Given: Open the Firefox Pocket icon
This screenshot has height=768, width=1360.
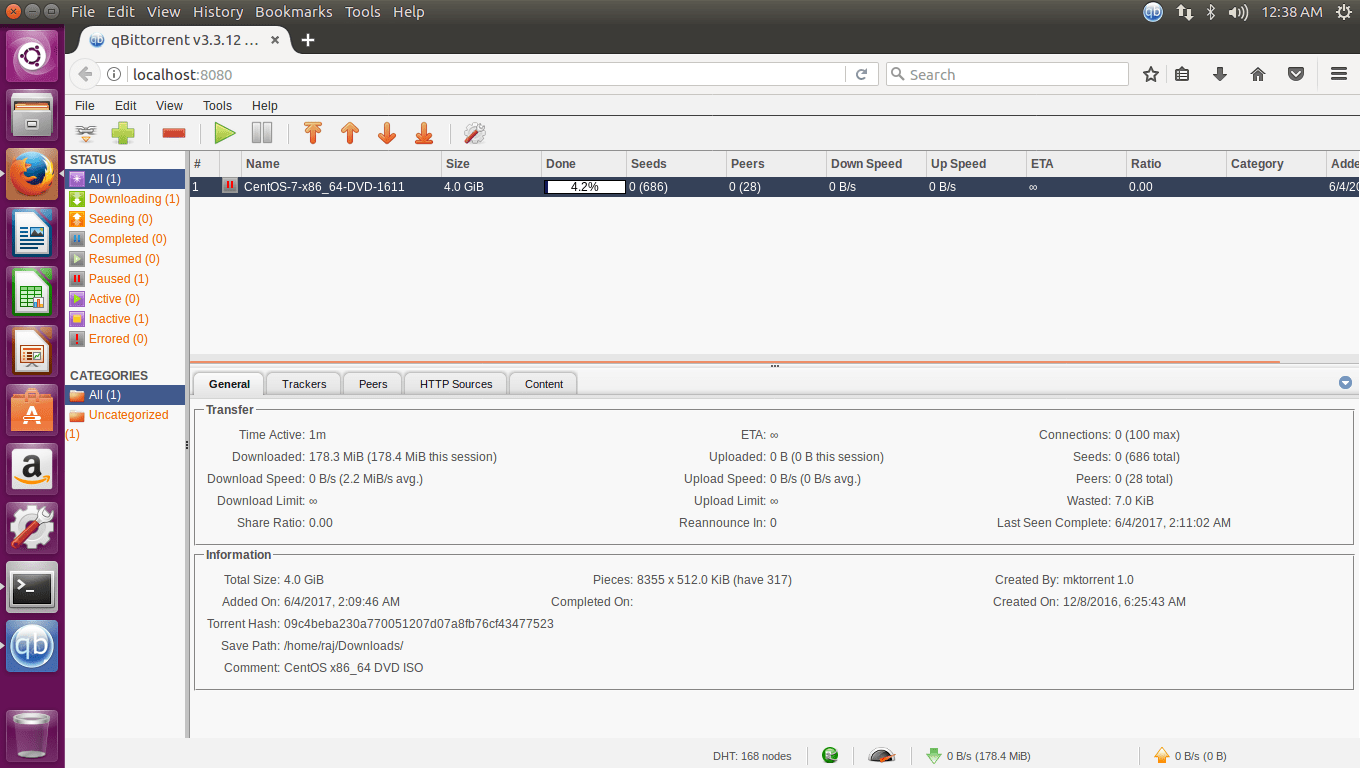Looking at the screenshot, I should 1296,74.
